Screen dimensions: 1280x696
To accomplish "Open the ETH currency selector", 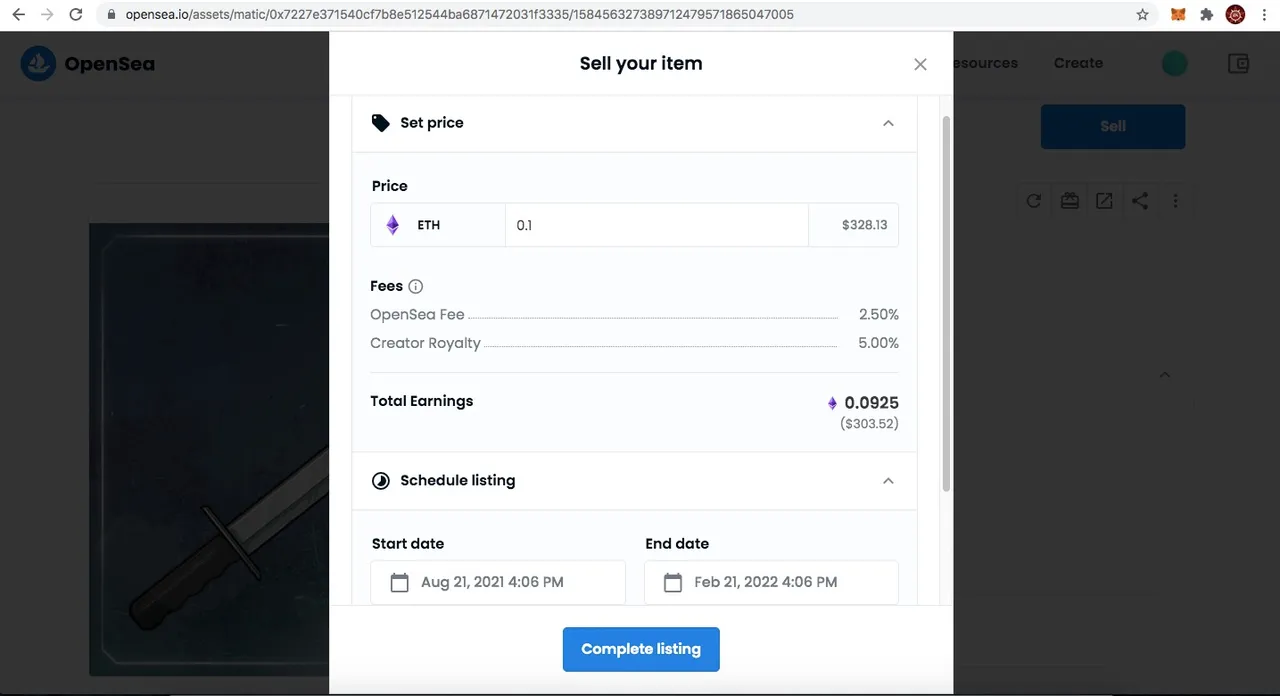I will 438,225.
